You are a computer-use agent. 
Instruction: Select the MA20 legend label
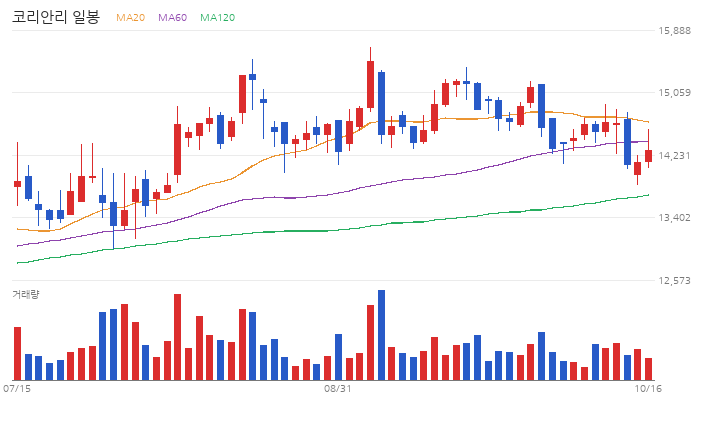coord(130,17)
